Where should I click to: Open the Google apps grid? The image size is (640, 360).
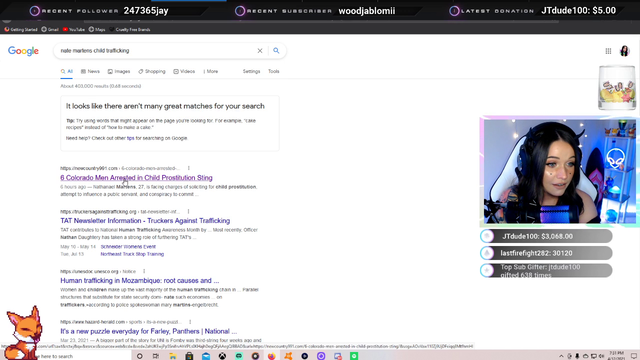tap(608, 51)
